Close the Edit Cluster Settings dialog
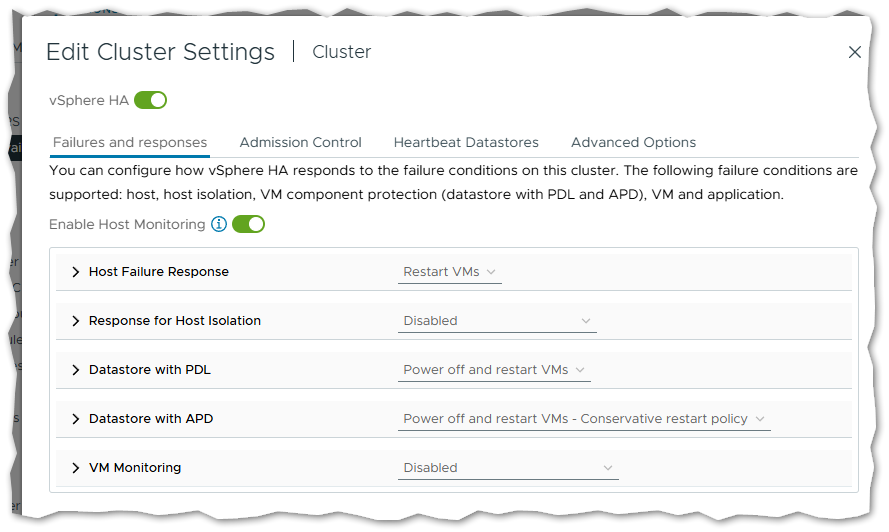The width and height of the screenshot is (889, 532). click(x=854, y=52)
